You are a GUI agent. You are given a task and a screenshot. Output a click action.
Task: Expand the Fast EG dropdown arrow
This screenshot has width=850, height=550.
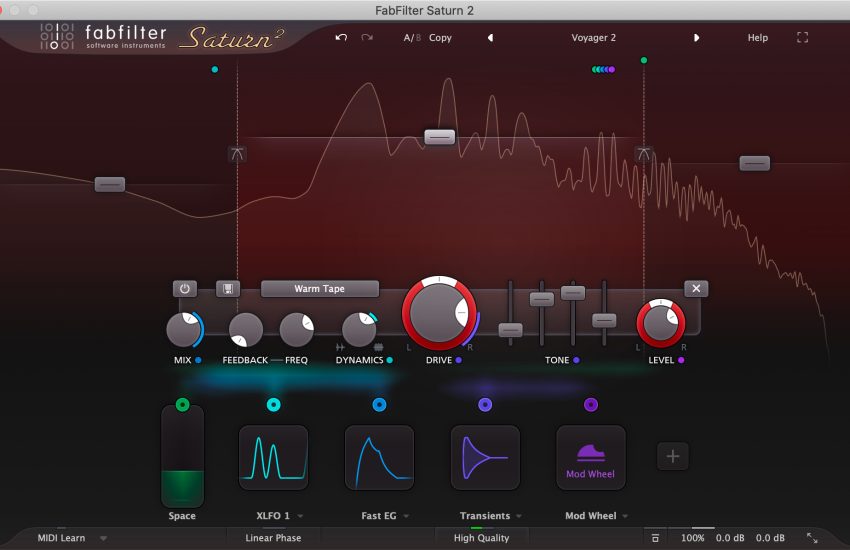[406, 516]
